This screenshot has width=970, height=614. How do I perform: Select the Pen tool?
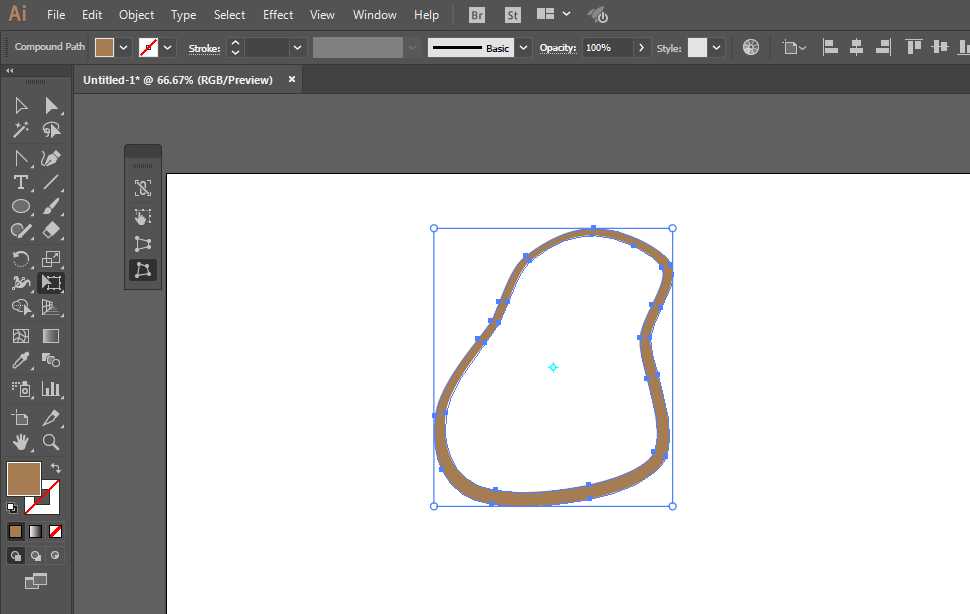tap(51, 158)
